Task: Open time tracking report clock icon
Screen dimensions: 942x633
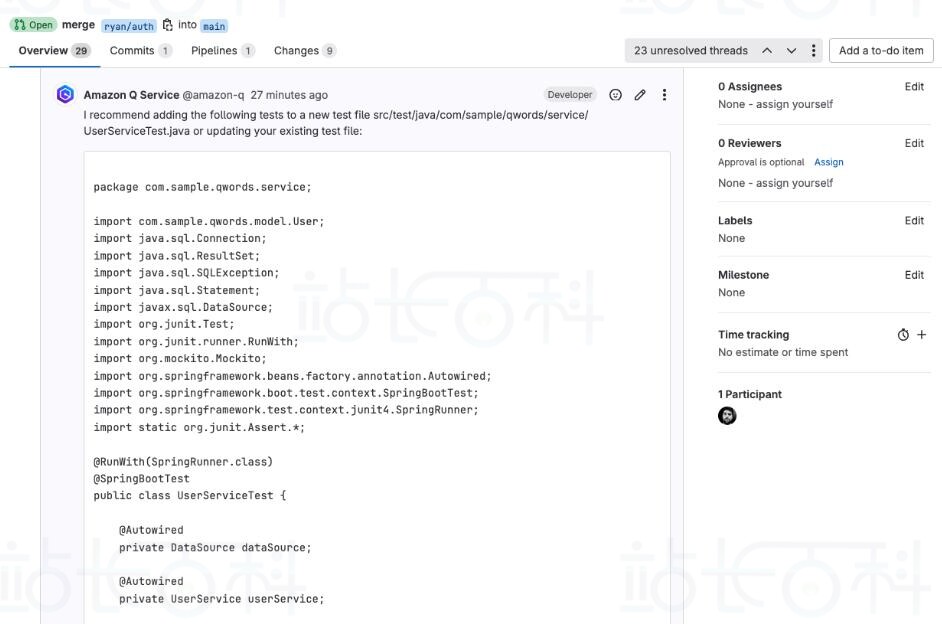Action: [x=903, y=335]
